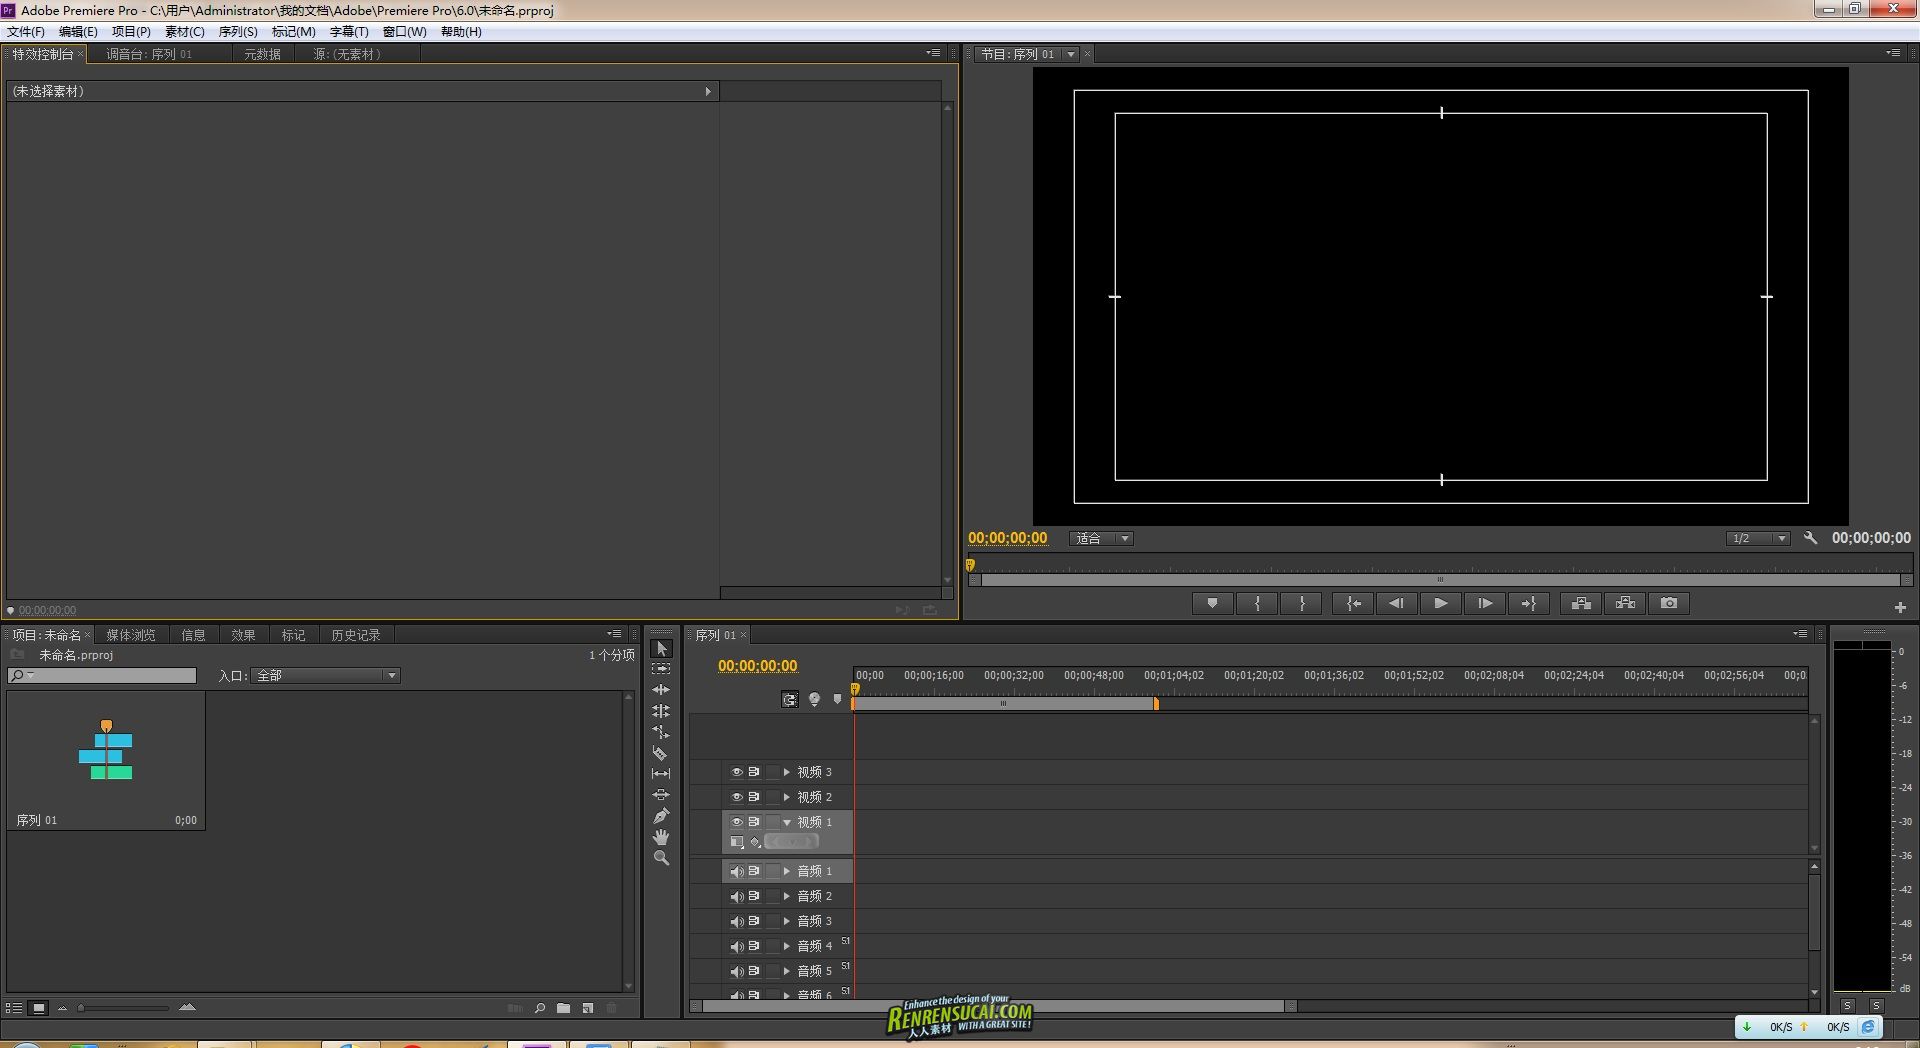Open the 节目: 序列 01 tab dropdown
This screenshot has width=1920, height=1048.
[x=1071, y=54]
